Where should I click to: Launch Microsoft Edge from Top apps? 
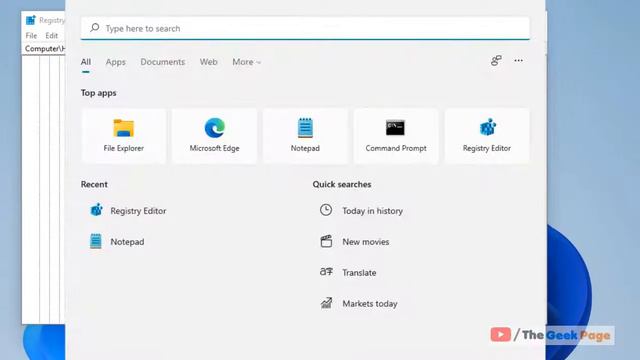tap(214, 136)
